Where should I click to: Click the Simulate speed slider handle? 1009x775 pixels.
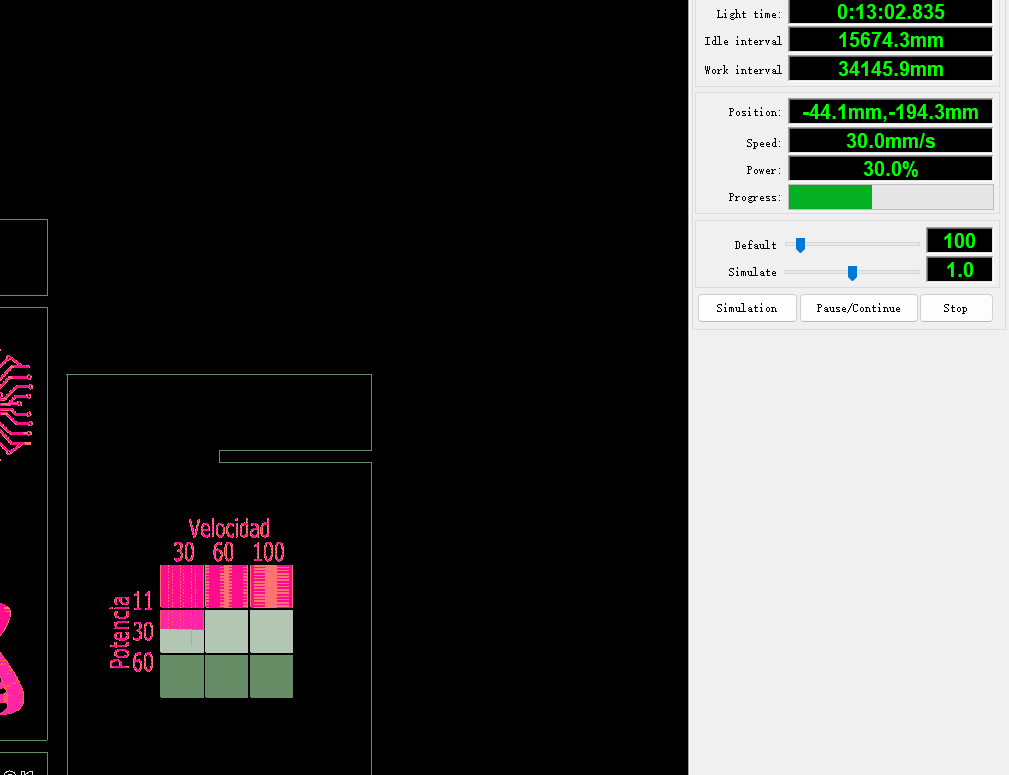pyautogui.click(x=852, y=272)
